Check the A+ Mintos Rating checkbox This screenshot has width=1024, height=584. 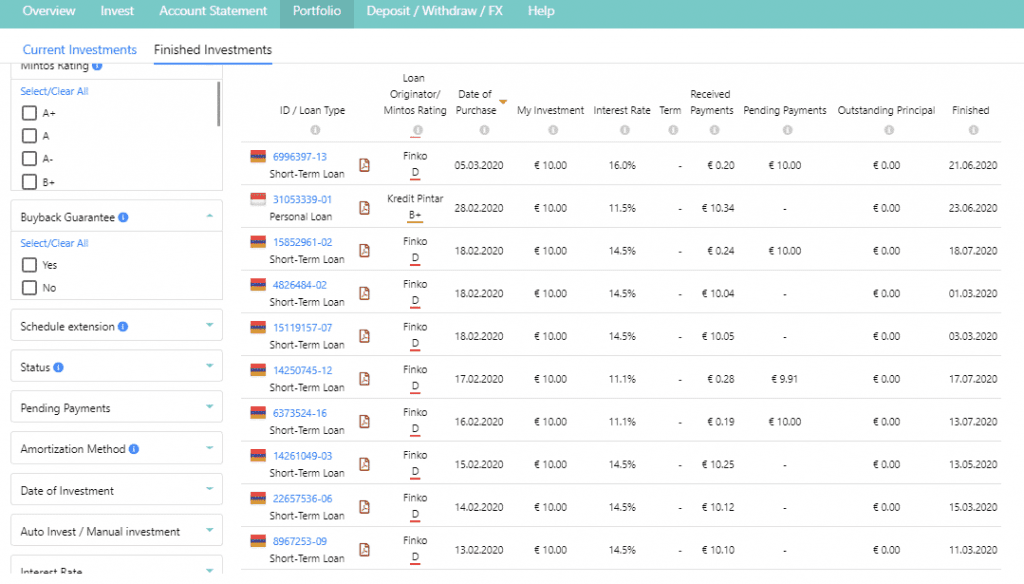click(29, 113)
